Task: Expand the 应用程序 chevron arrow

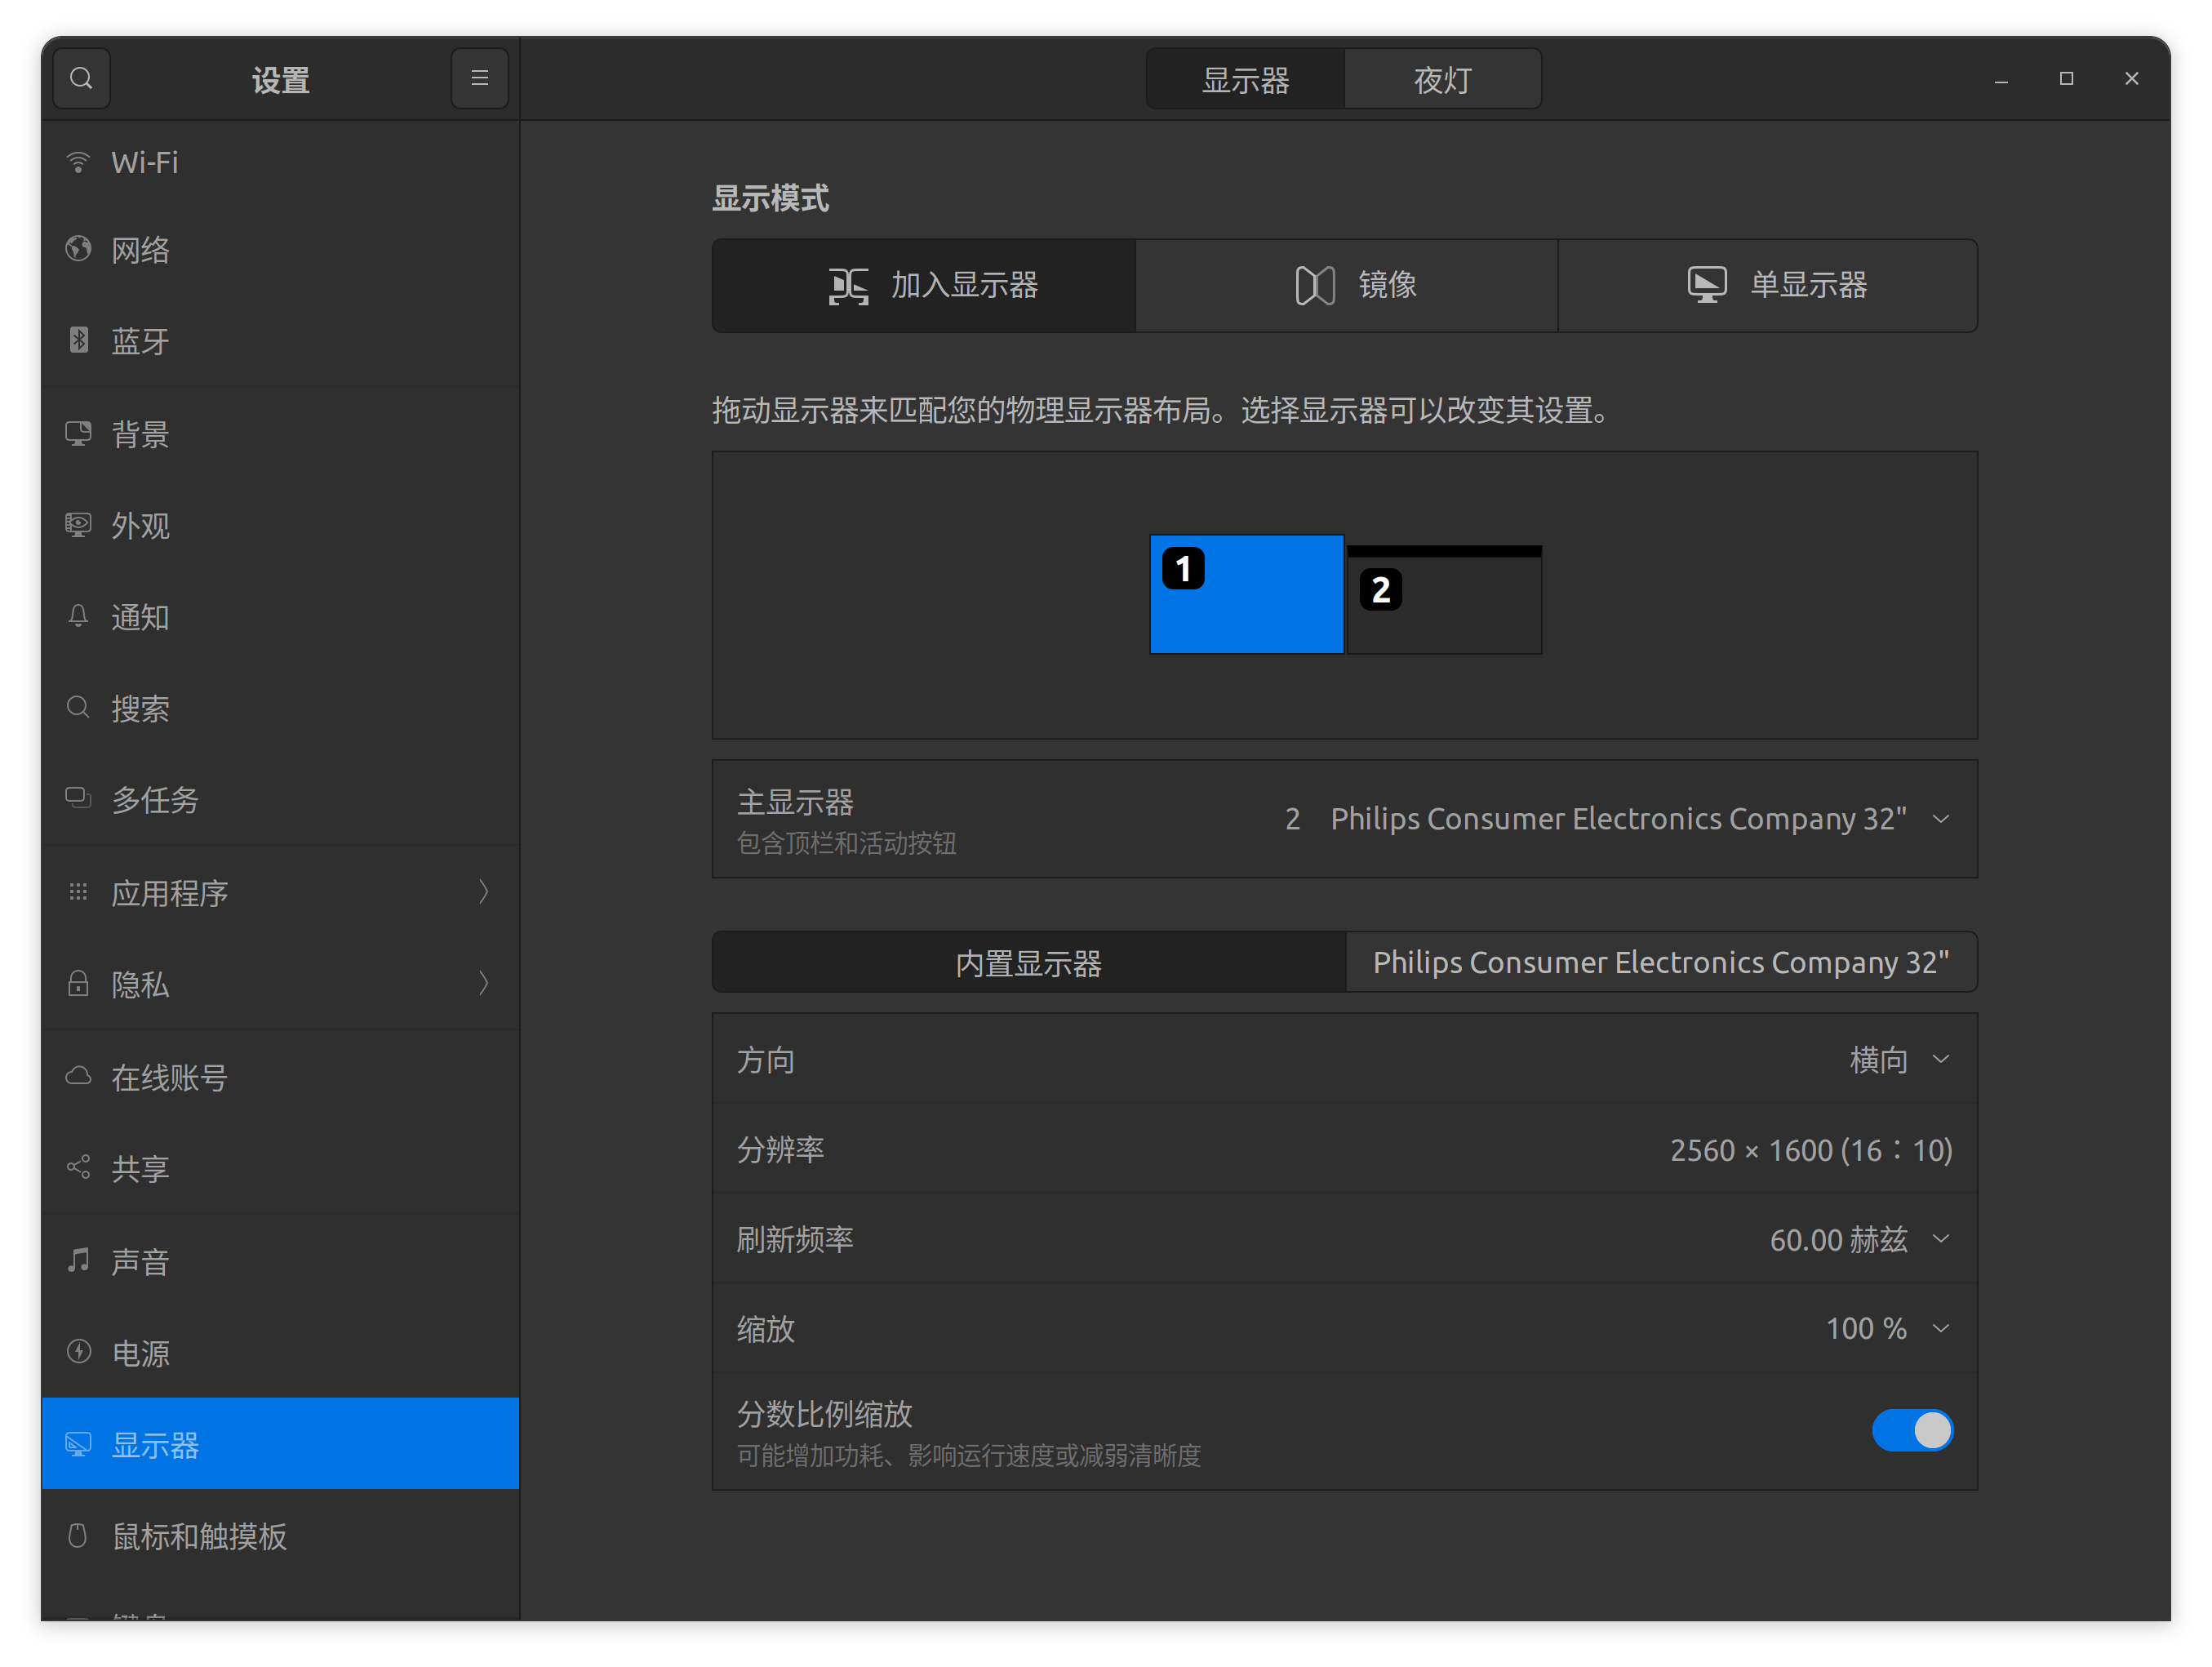Action: pyautogui.click(x=484, y=891)
